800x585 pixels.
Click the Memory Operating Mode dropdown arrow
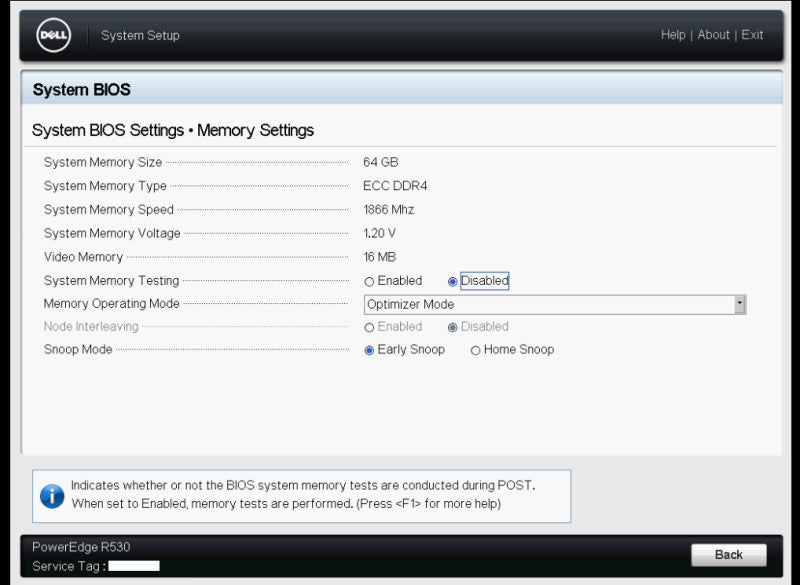(739, 304)
